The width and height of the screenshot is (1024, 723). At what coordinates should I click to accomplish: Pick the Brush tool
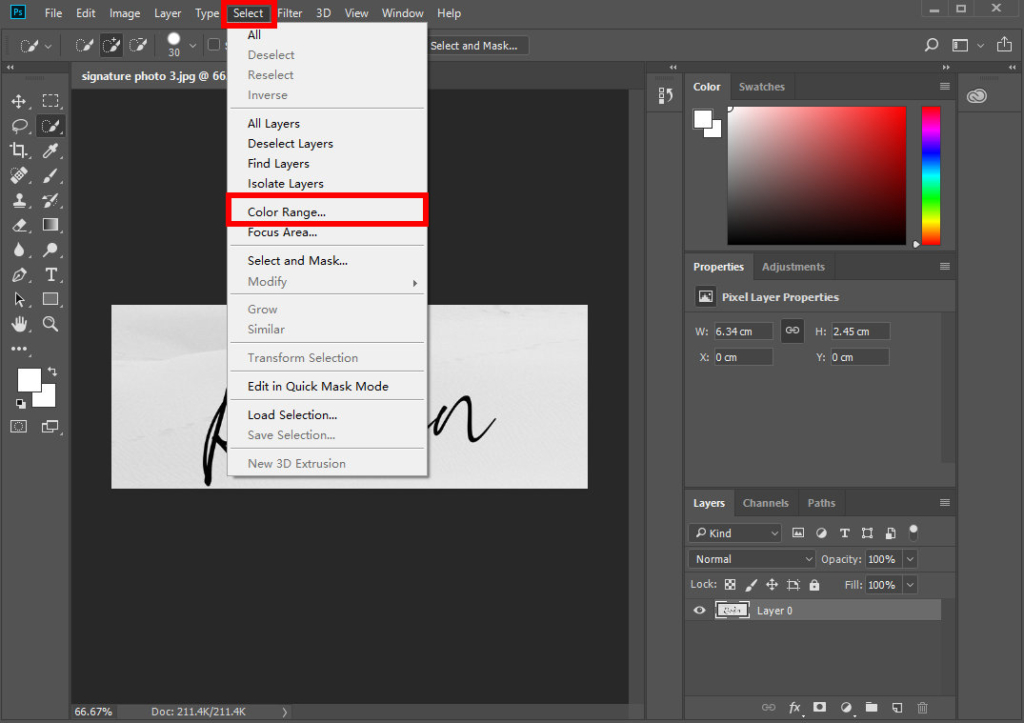click(50, 175)
